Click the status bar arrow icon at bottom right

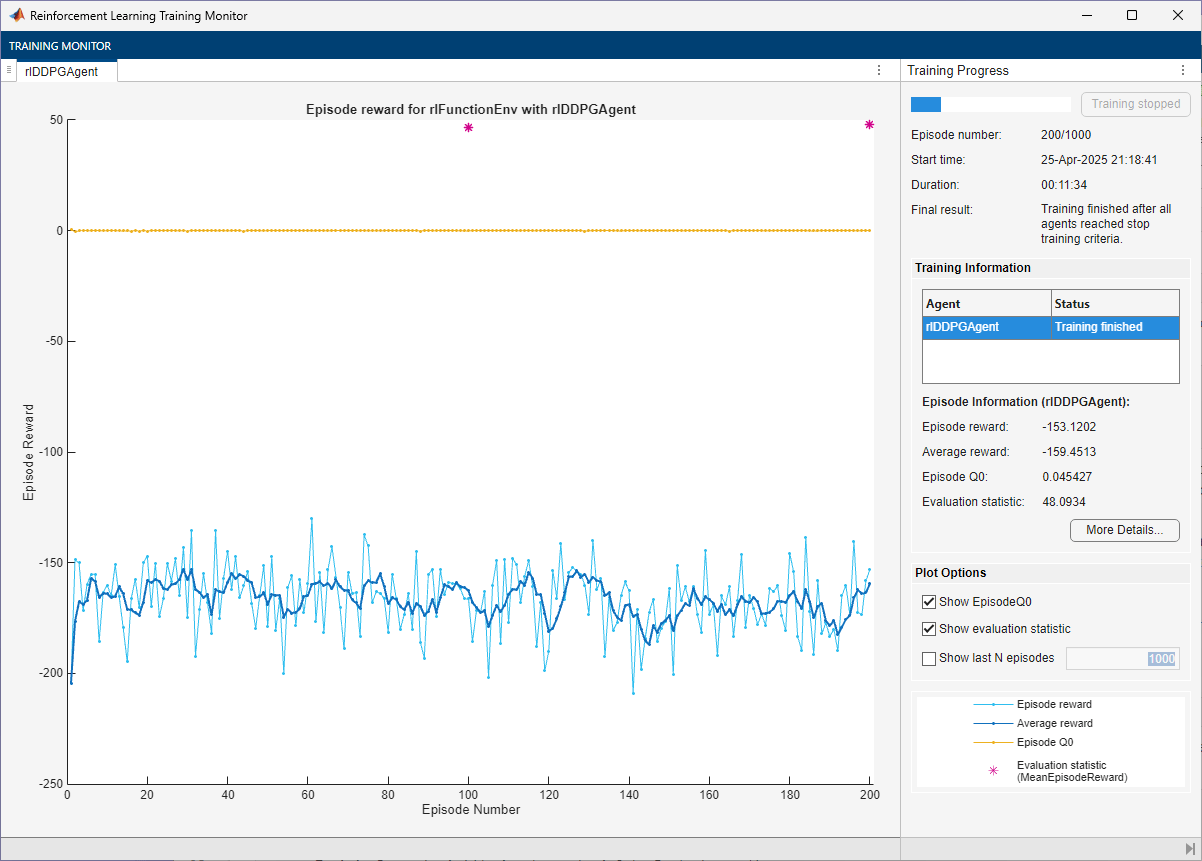coord(1190,848)
